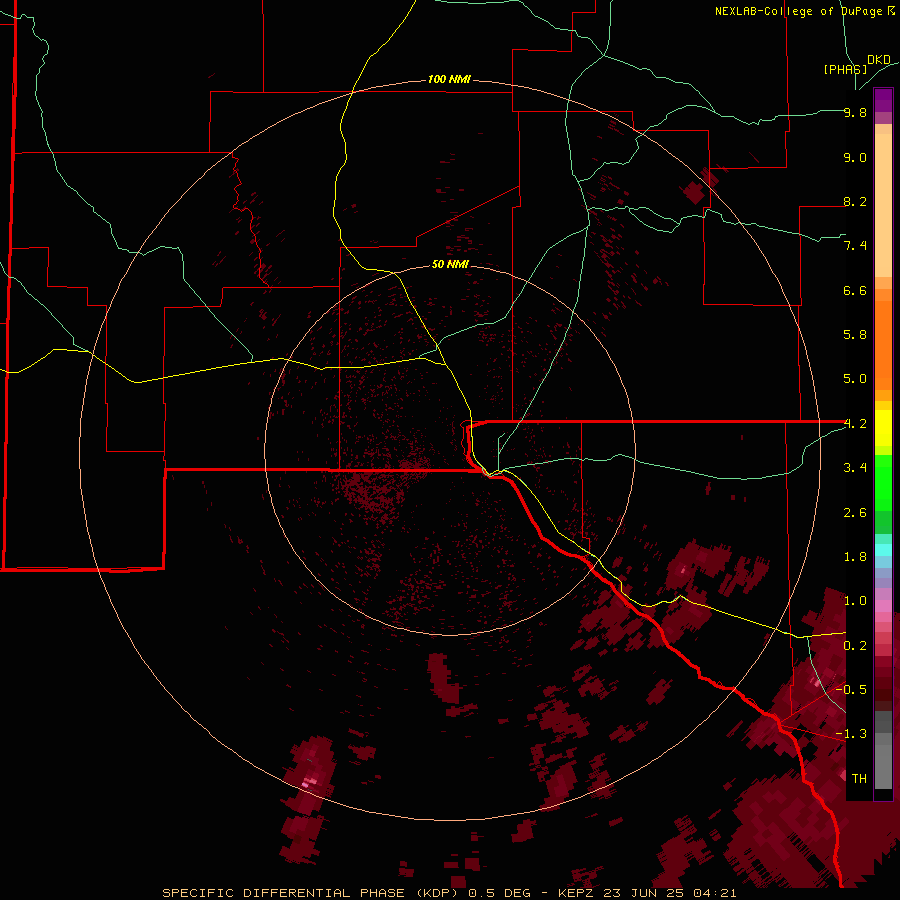Screen dimensions: 900x900
Task: Pick the cyan segment of the color bar
Action: coord(883,550)
